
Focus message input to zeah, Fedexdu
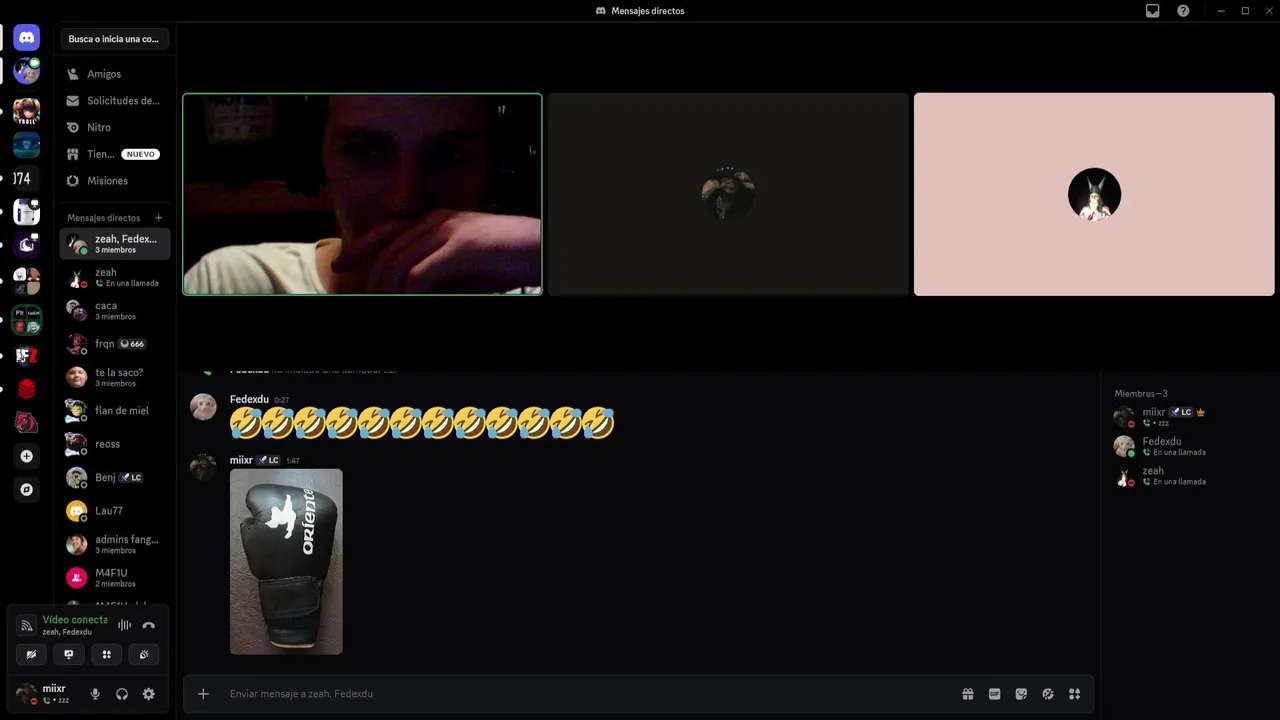pyautogui.click(x=590, y=694)
